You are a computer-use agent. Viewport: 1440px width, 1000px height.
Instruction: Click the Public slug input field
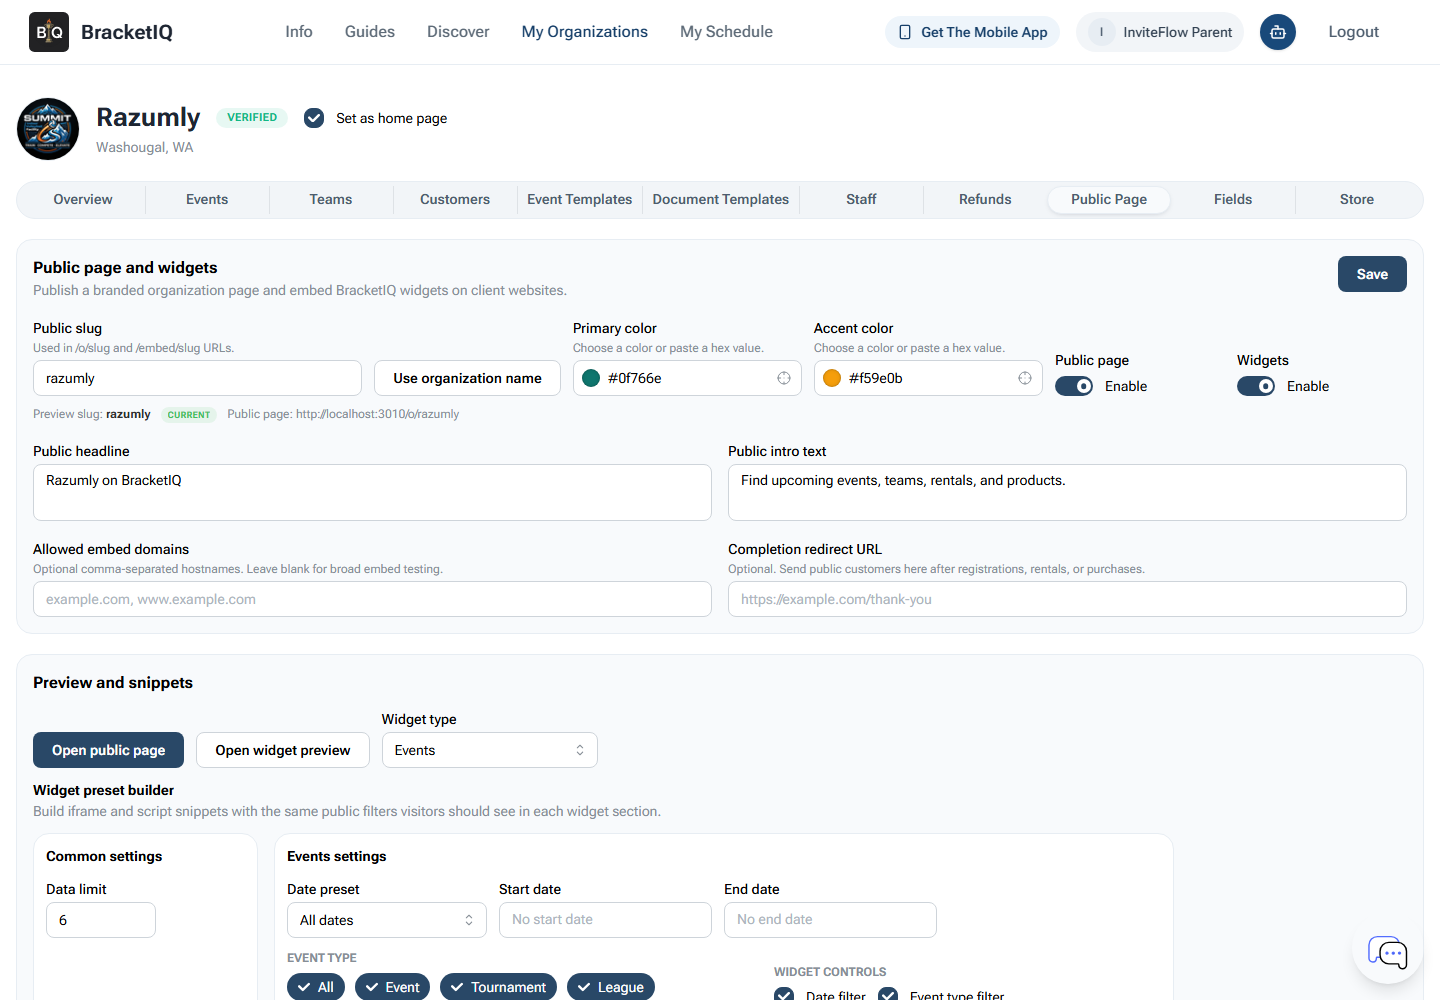click(x=197, y=378)
